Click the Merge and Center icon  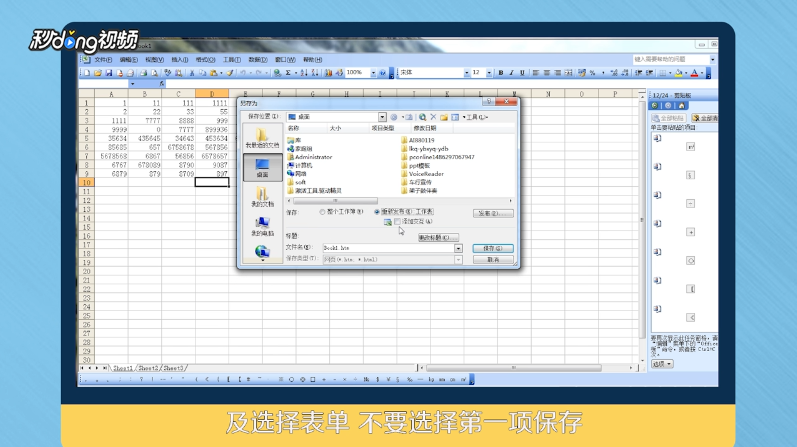568,73
